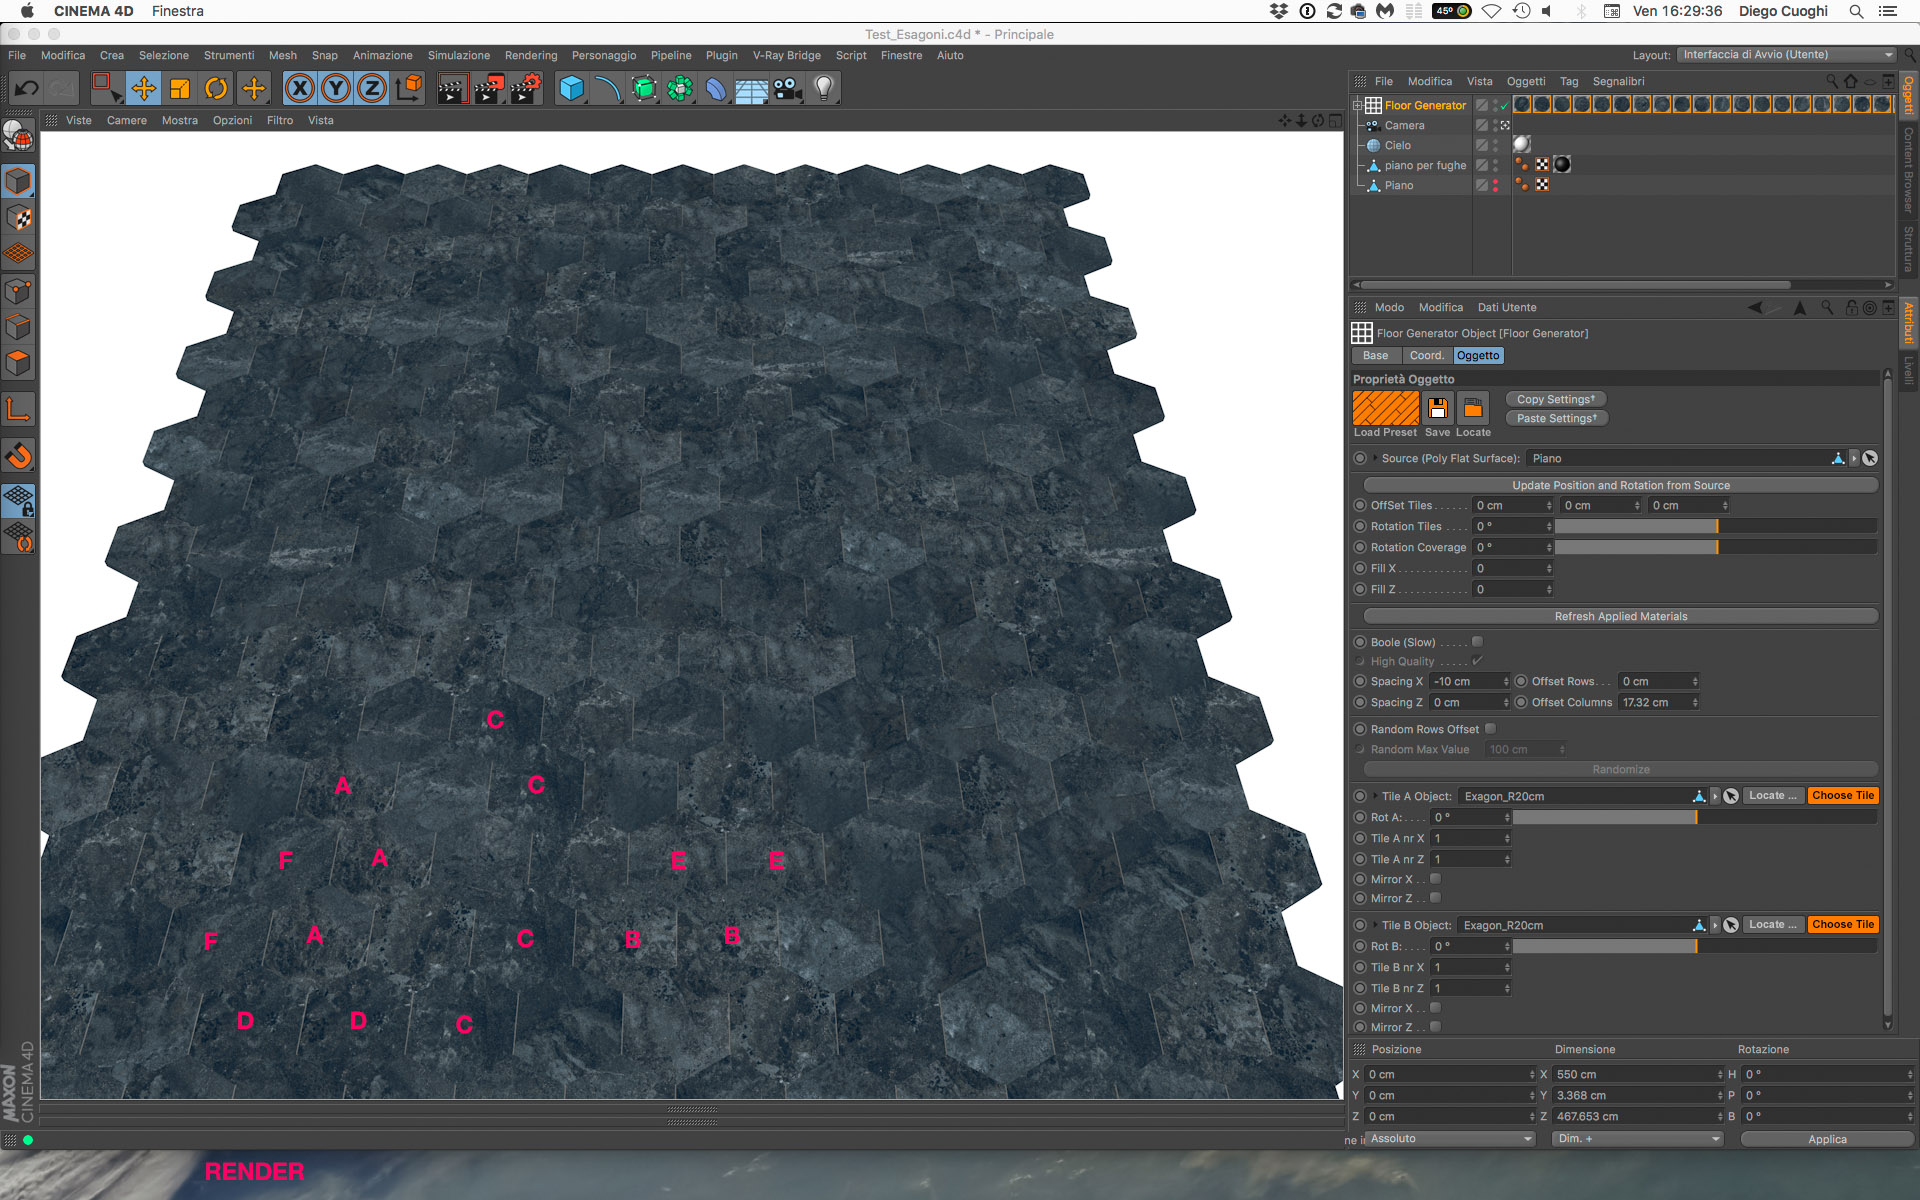Click Refresh Applied Materials button
Screen dimensions: 1920x1200
point(1620,617)
